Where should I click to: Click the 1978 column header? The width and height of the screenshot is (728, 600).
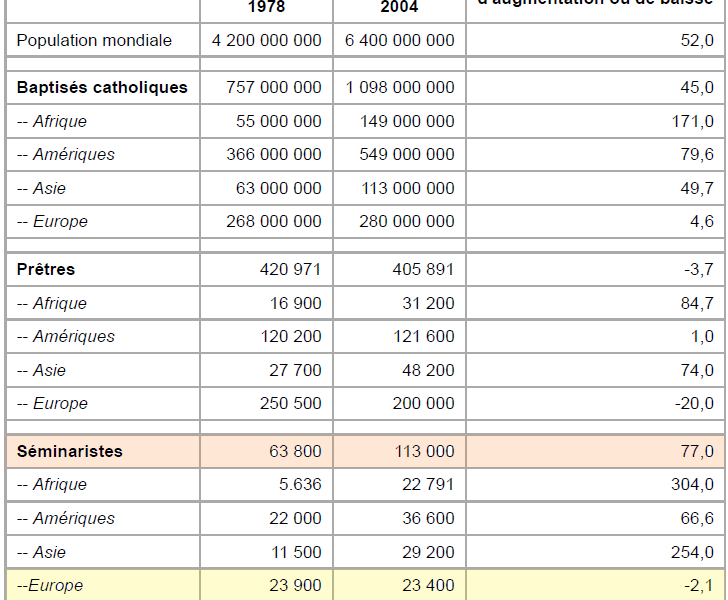266,7
